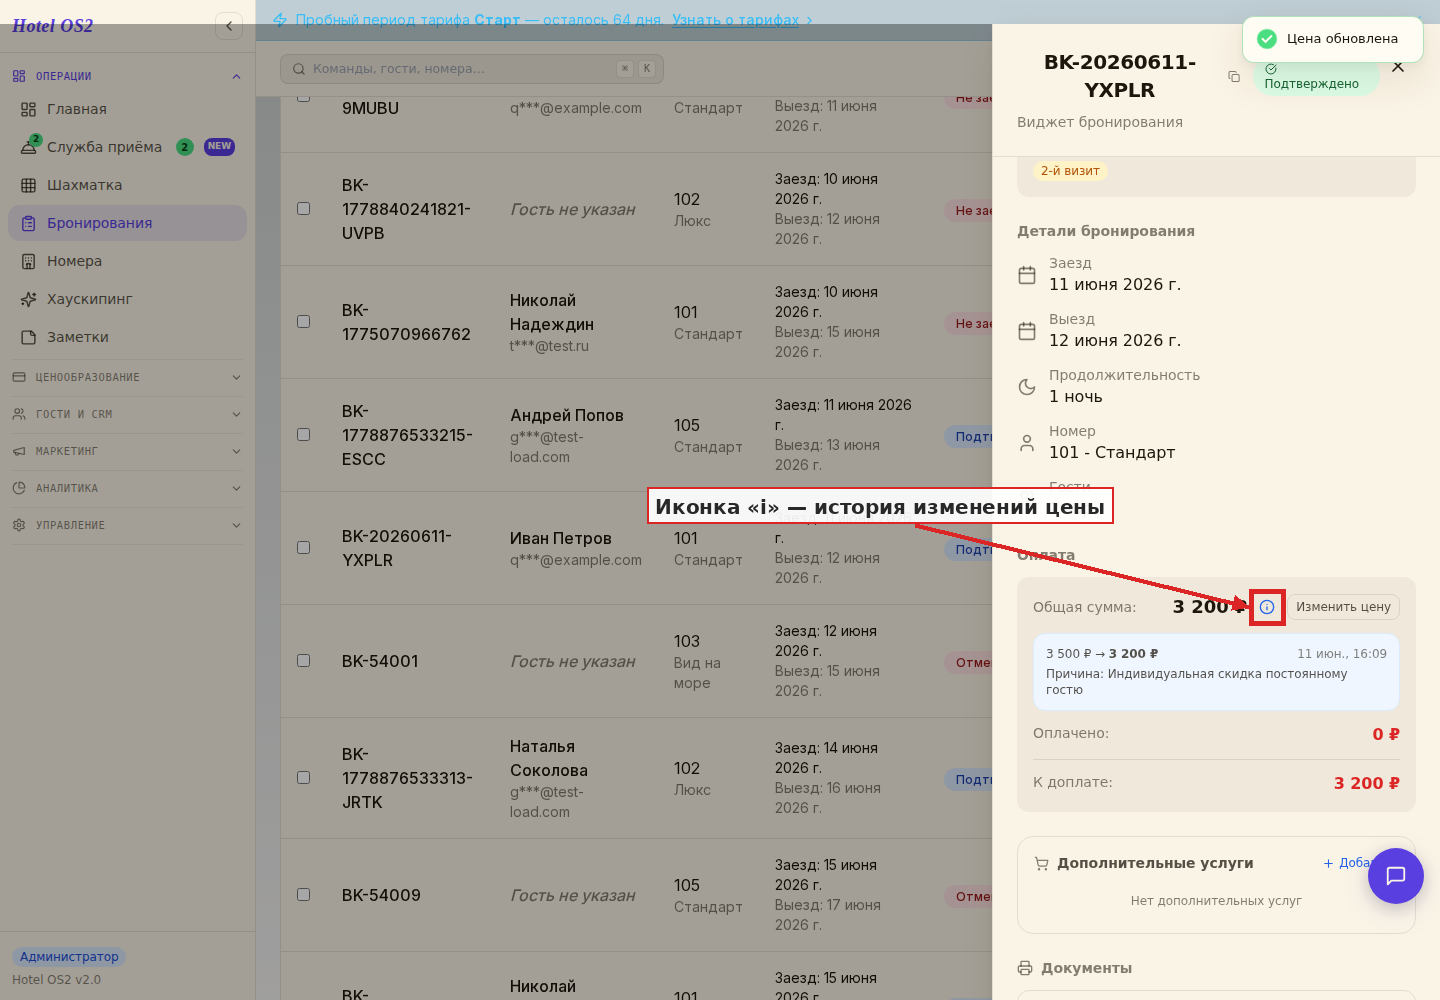
Task: Click guest name Иван Петров
Action: pos(560,538)
